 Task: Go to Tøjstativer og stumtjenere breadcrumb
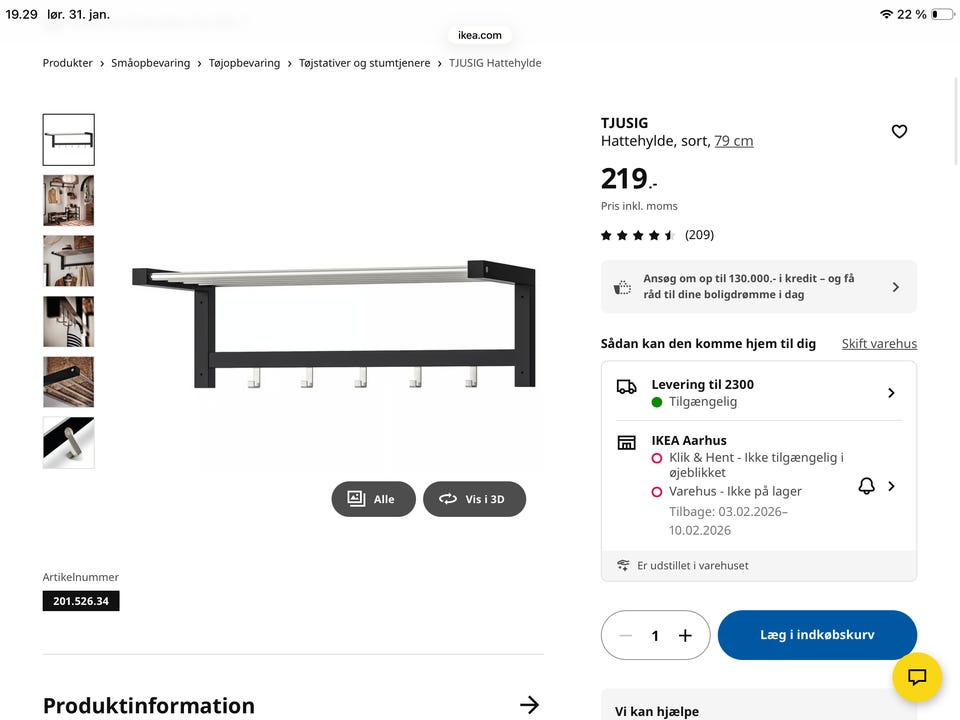[364, 63]
